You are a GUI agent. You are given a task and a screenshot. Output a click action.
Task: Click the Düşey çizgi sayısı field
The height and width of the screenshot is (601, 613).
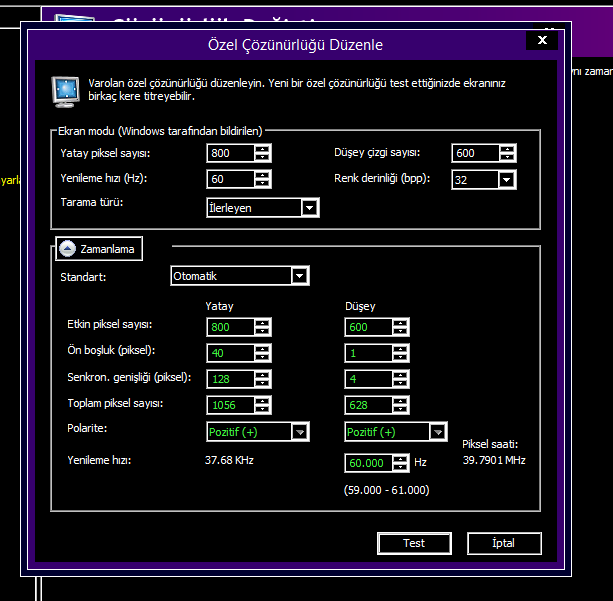pyautogui.click(x=474, y=153)
